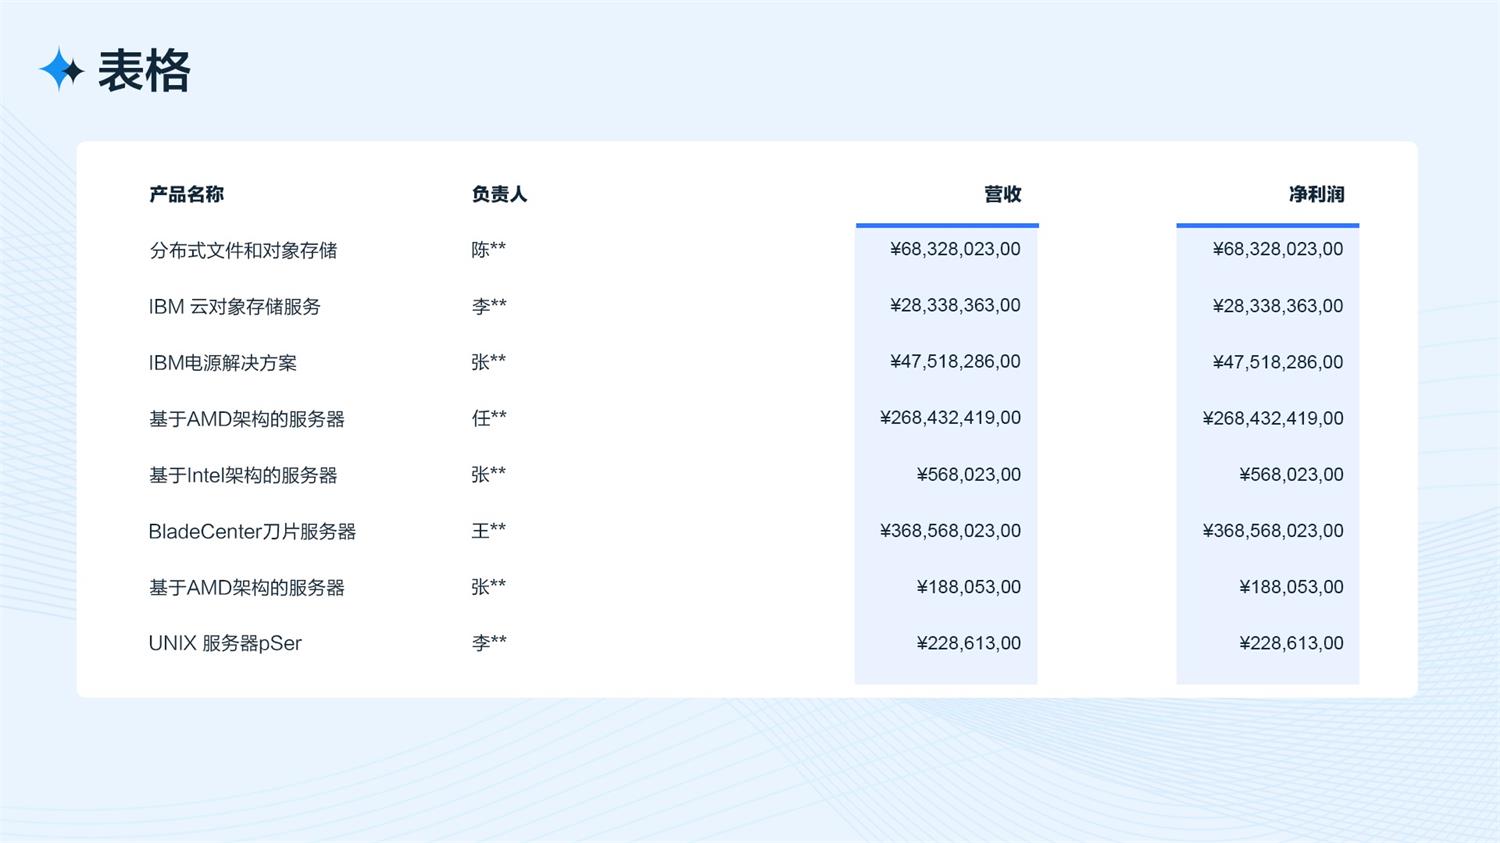This screenshot has height=843, width=1500.
Task: Select the product name 分布式文件和对象存储
Action: (x=243, y=250)
